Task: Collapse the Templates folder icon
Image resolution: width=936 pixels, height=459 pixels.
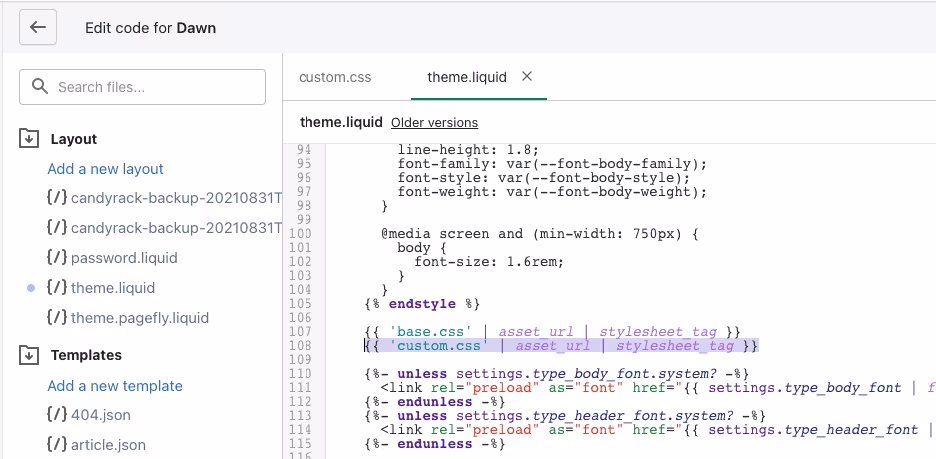Action: tap(28, 355)
